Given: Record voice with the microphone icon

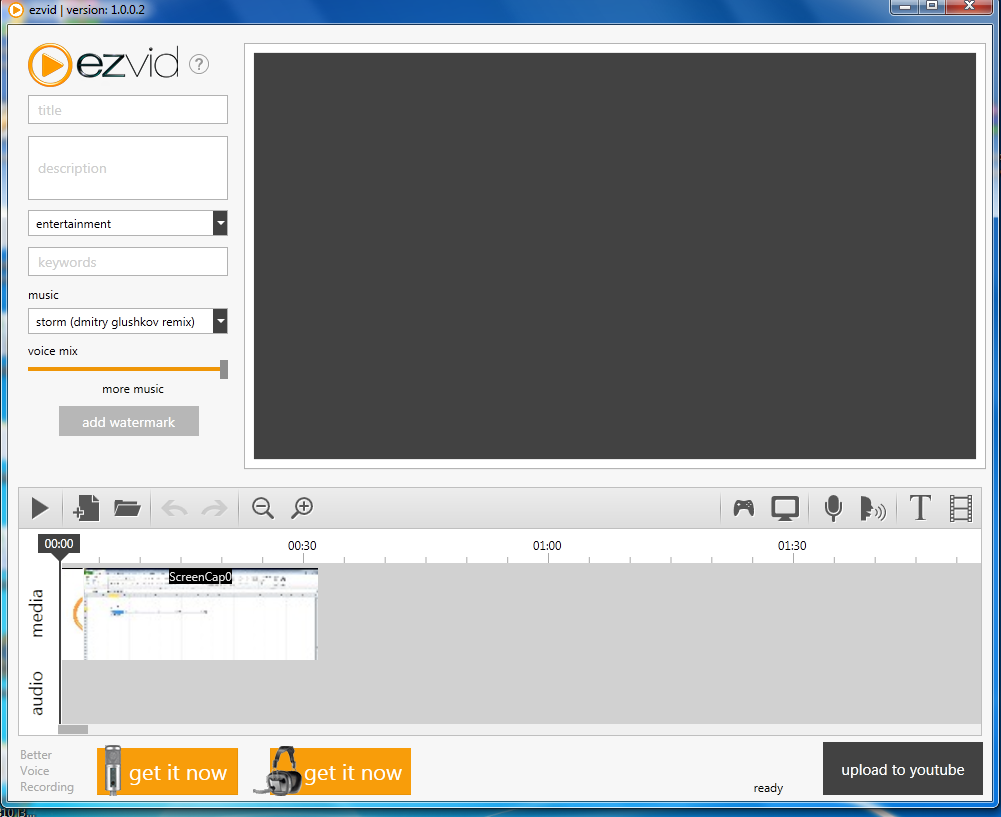Looking at the screenshot, I should (833, 509).
